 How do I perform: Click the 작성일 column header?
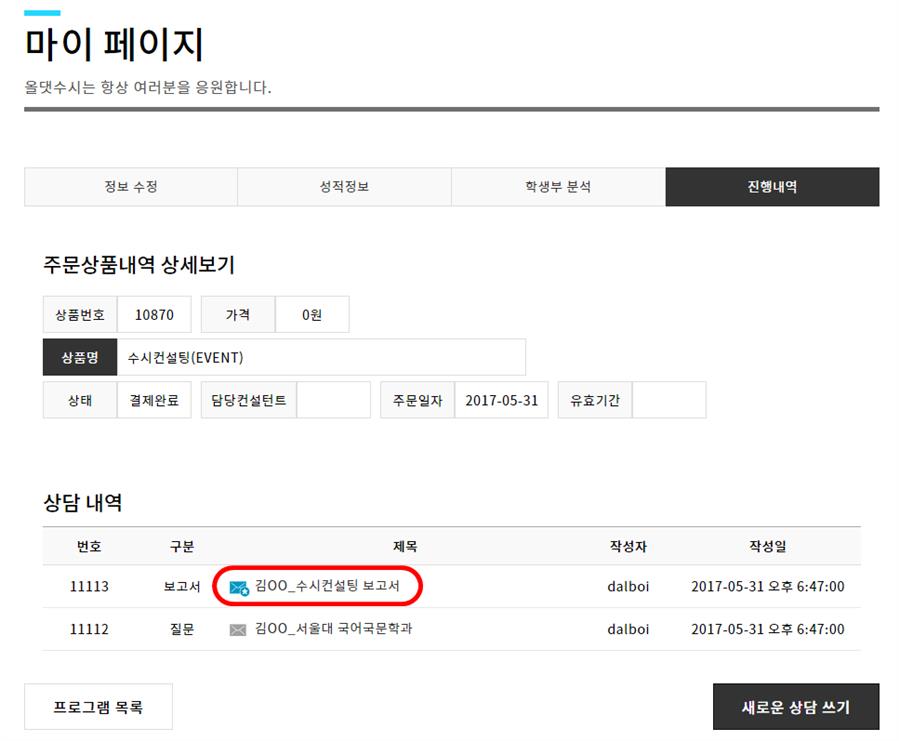pyautogui.click(x=767, y=546)
